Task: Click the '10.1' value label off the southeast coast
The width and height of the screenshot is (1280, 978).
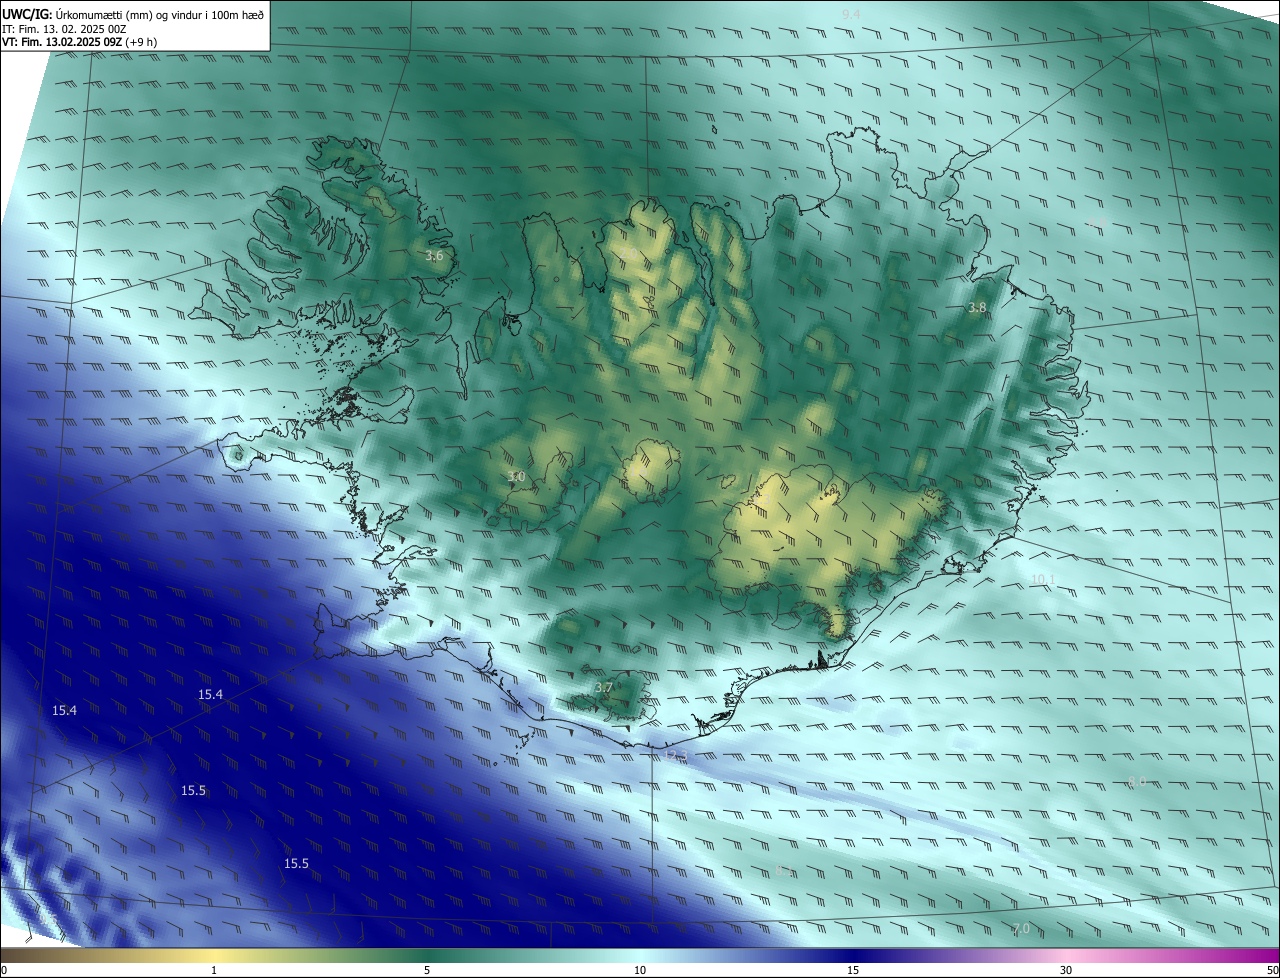Action: coord(1043,580)
